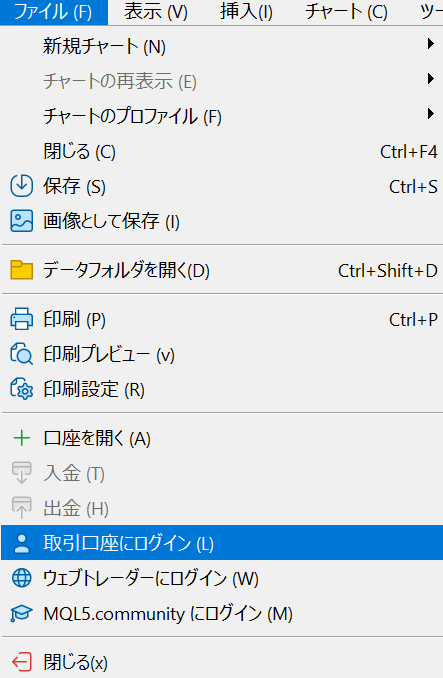Click the printer icon for 印刷

[x=21, y=319]
